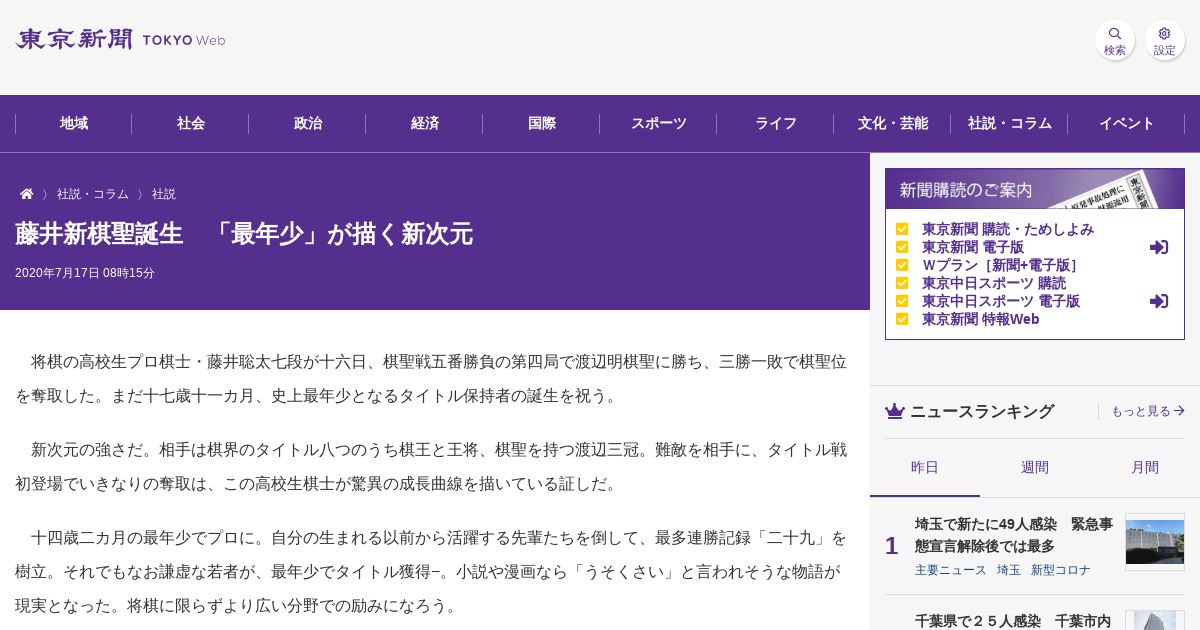
Task: Click the 東京新聞 TOKYO Web logo
Action: [x=120, y=40]
